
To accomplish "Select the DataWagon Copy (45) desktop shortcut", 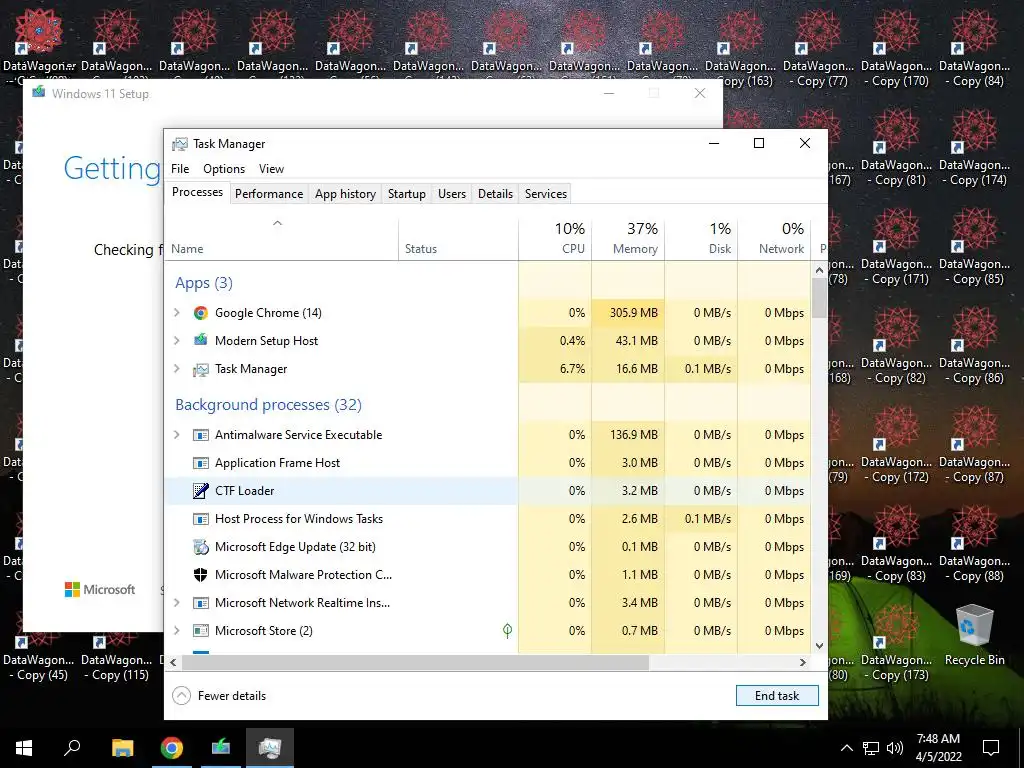I will pos(38,658).
